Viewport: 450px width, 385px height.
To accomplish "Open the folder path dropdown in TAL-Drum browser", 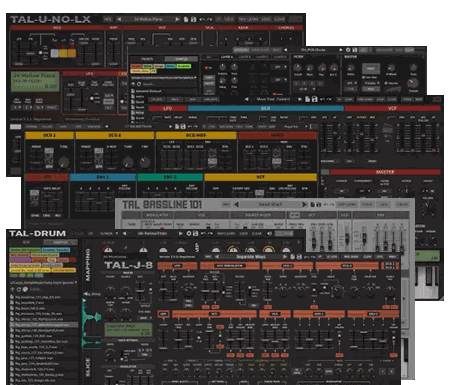I will coord(43,282).
